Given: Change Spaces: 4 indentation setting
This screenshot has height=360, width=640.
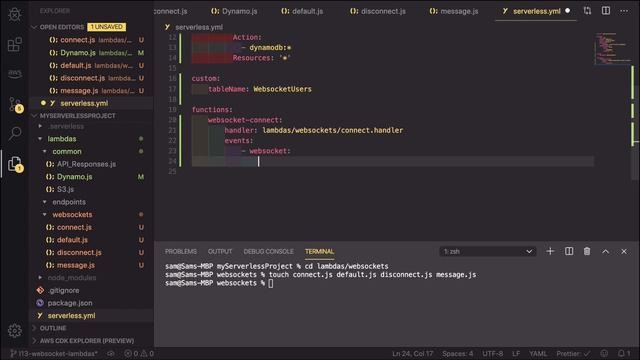Looking at the screenshot, I should click(458, 353).
